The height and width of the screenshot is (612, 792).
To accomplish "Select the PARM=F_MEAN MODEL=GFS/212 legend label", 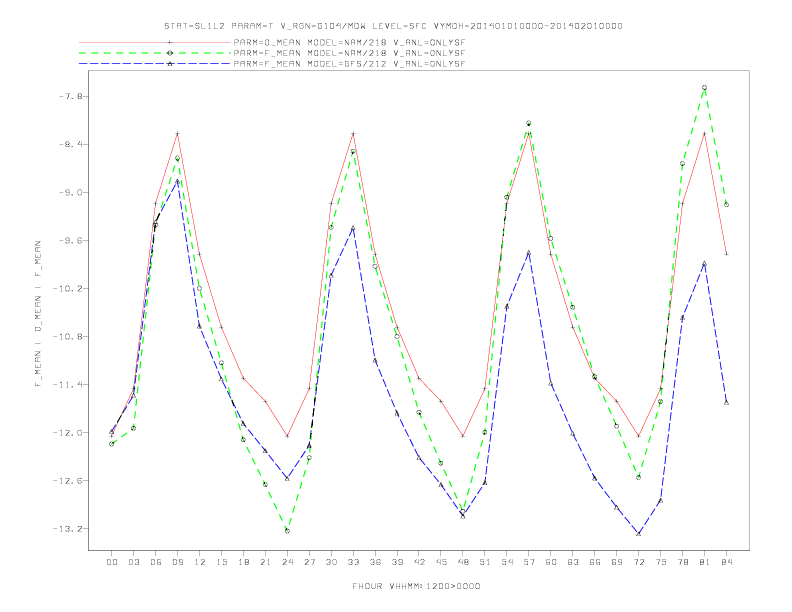I will click(349, 64).
